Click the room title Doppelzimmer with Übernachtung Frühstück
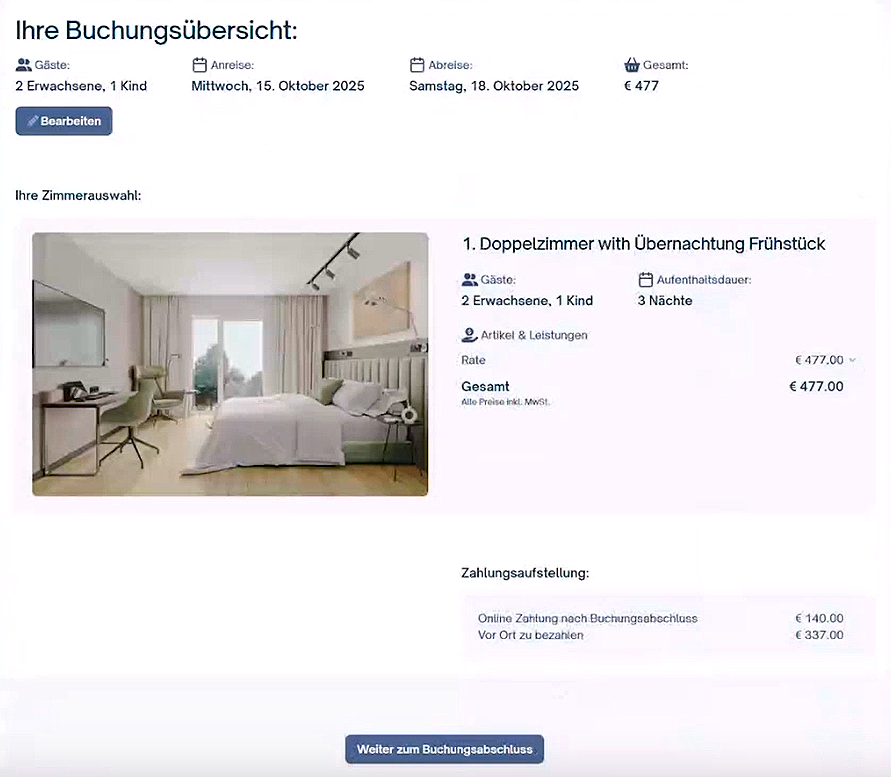The height and width of the screenshot is (777, 891). 644,244
